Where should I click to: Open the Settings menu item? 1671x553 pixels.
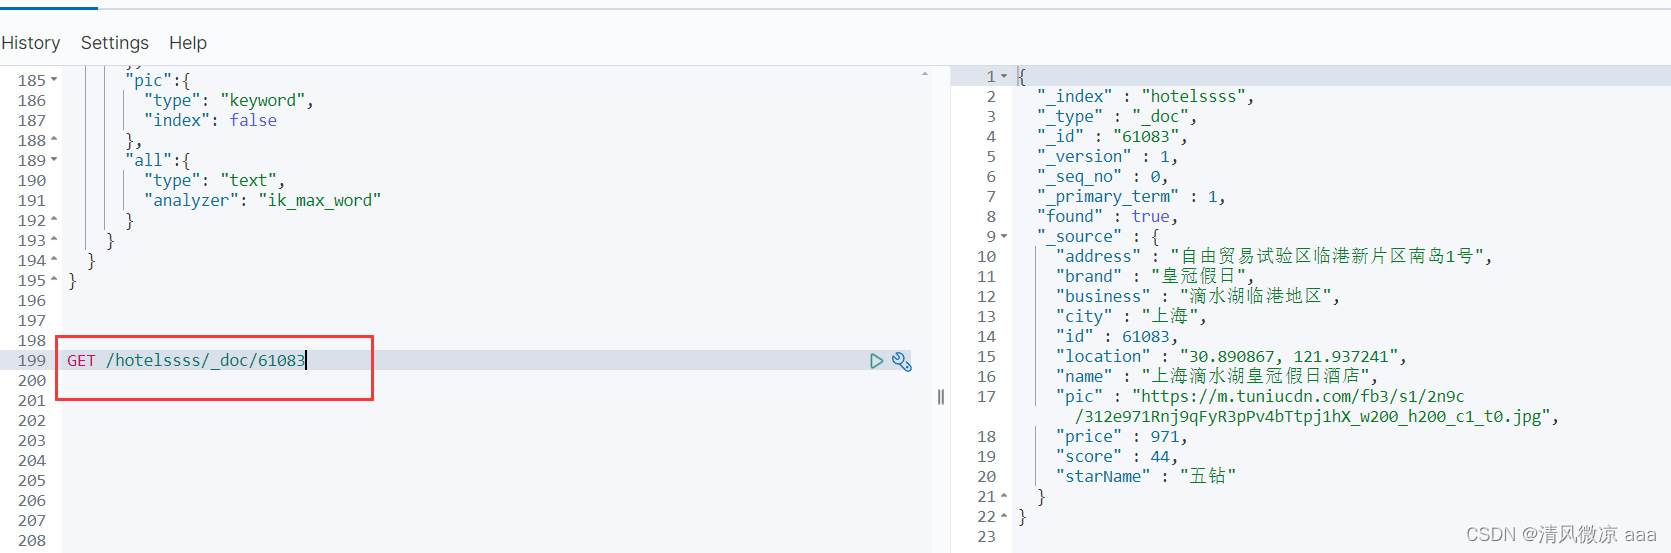point(115,43)
